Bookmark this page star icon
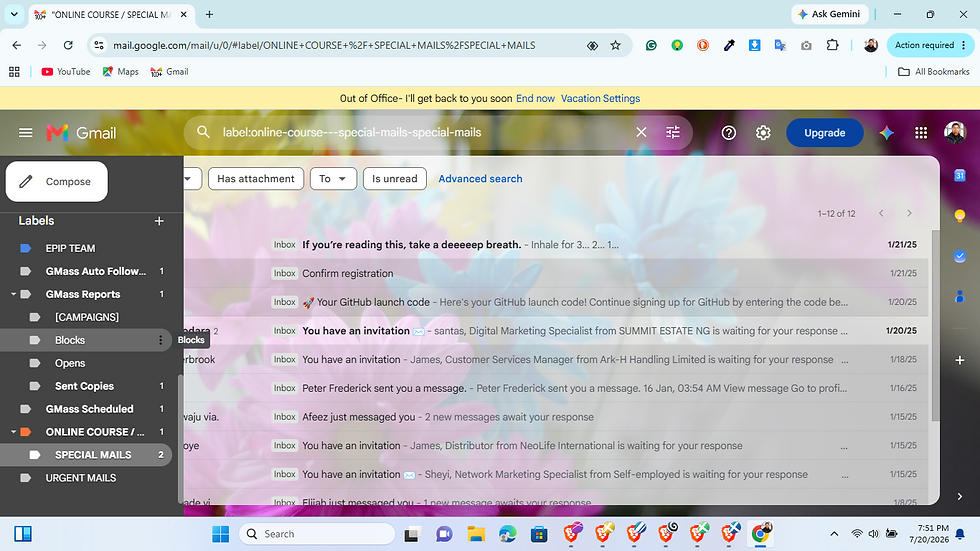The width and height of the screenshot is (980, 551). [616, 45]
